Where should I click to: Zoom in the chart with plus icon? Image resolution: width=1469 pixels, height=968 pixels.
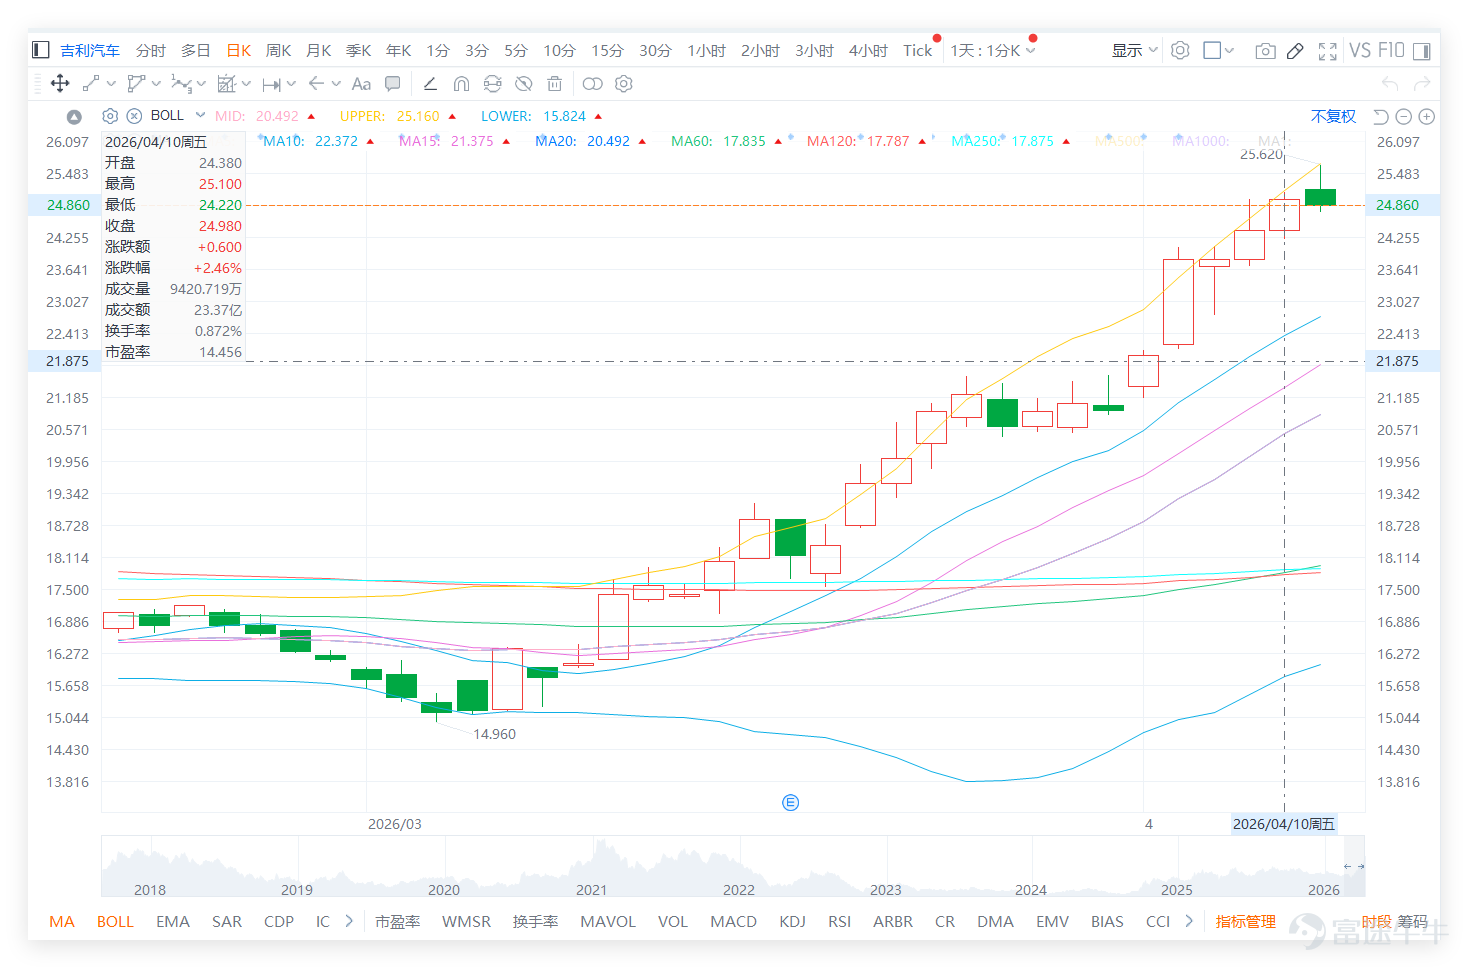[1427, 117]
